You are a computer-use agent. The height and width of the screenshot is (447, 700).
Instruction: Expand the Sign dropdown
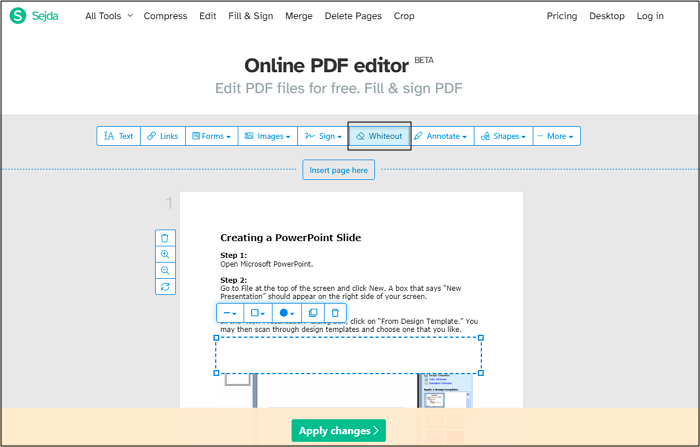[x=323, y=136]
